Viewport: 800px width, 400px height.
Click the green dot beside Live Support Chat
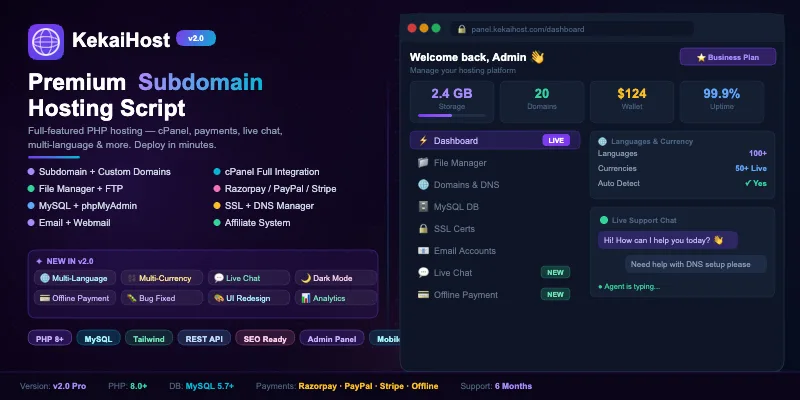coord(604,220)
